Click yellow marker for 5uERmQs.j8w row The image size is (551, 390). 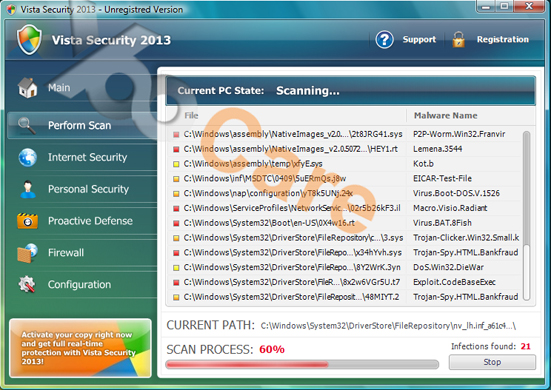pos(176,178)
